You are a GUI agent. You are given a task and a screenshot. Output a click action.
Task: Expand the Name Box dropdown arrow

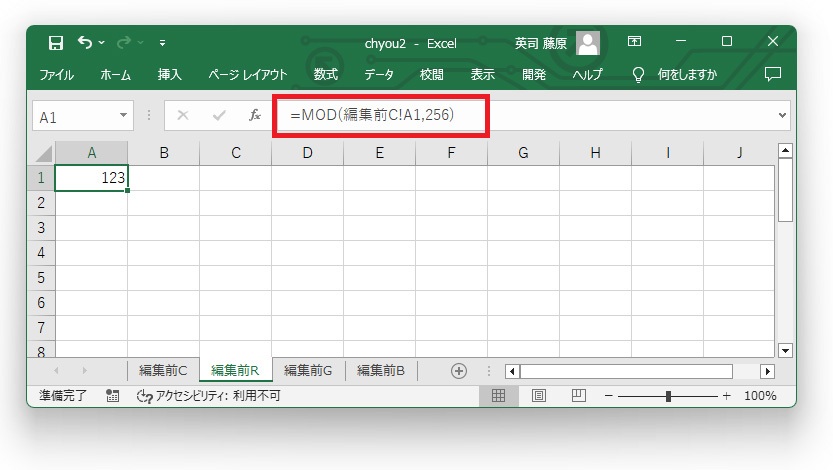point(124,116)
